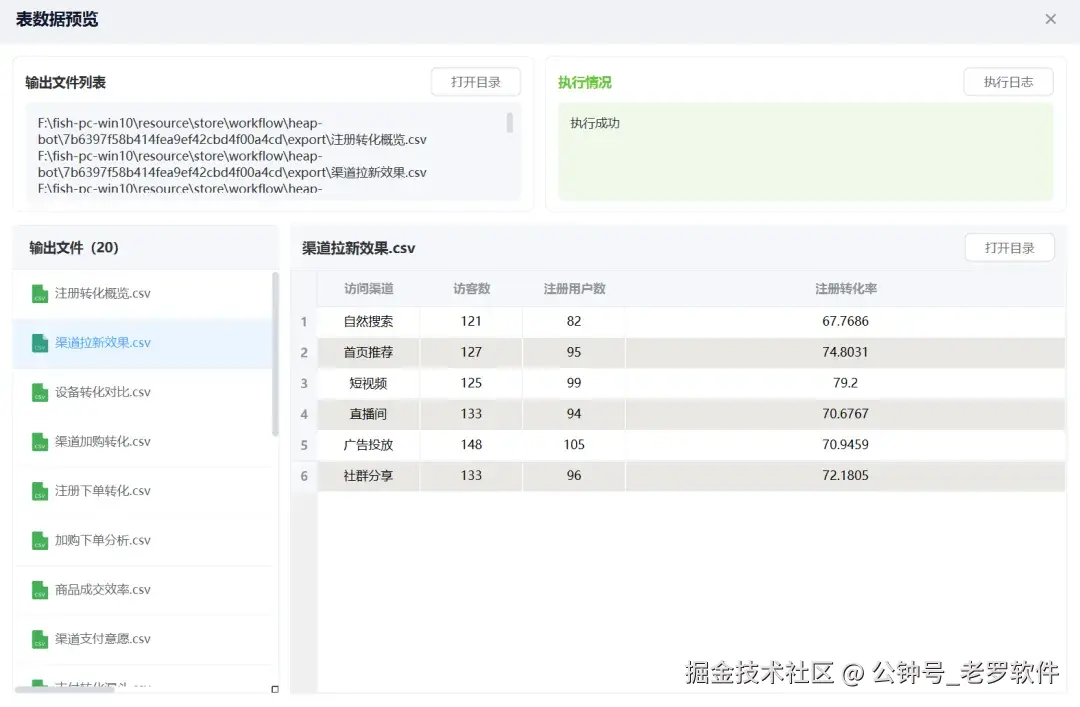
Task: Click the file list horizontal scrollbar
Action: click(65, 689)
